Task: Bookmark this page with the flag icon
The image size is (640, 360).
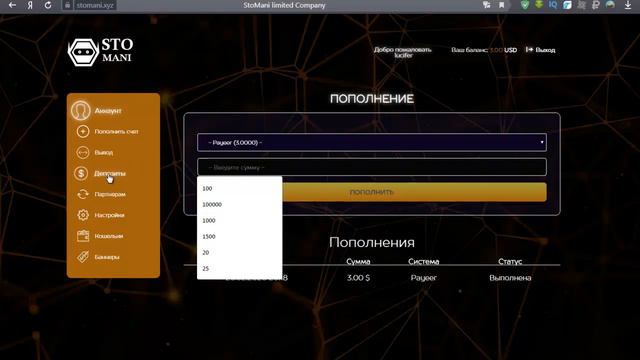Action: 502,5
